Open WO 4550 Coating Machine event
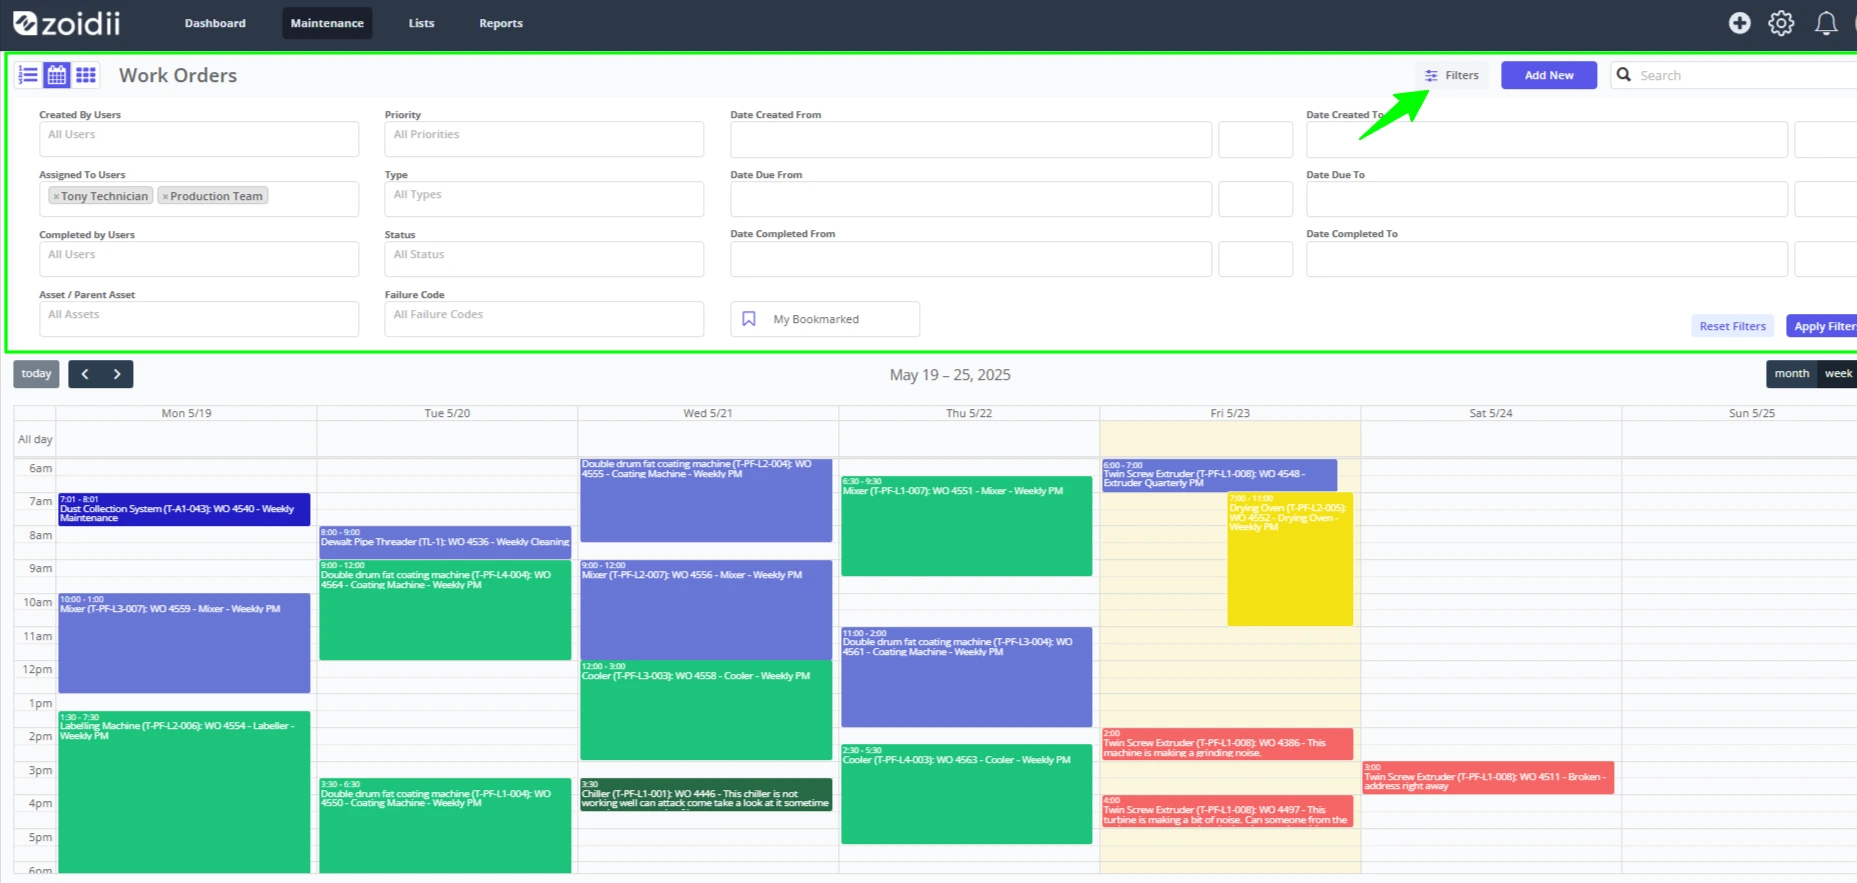This screenshot has height=883, width=1857. [x=445, y=826]
